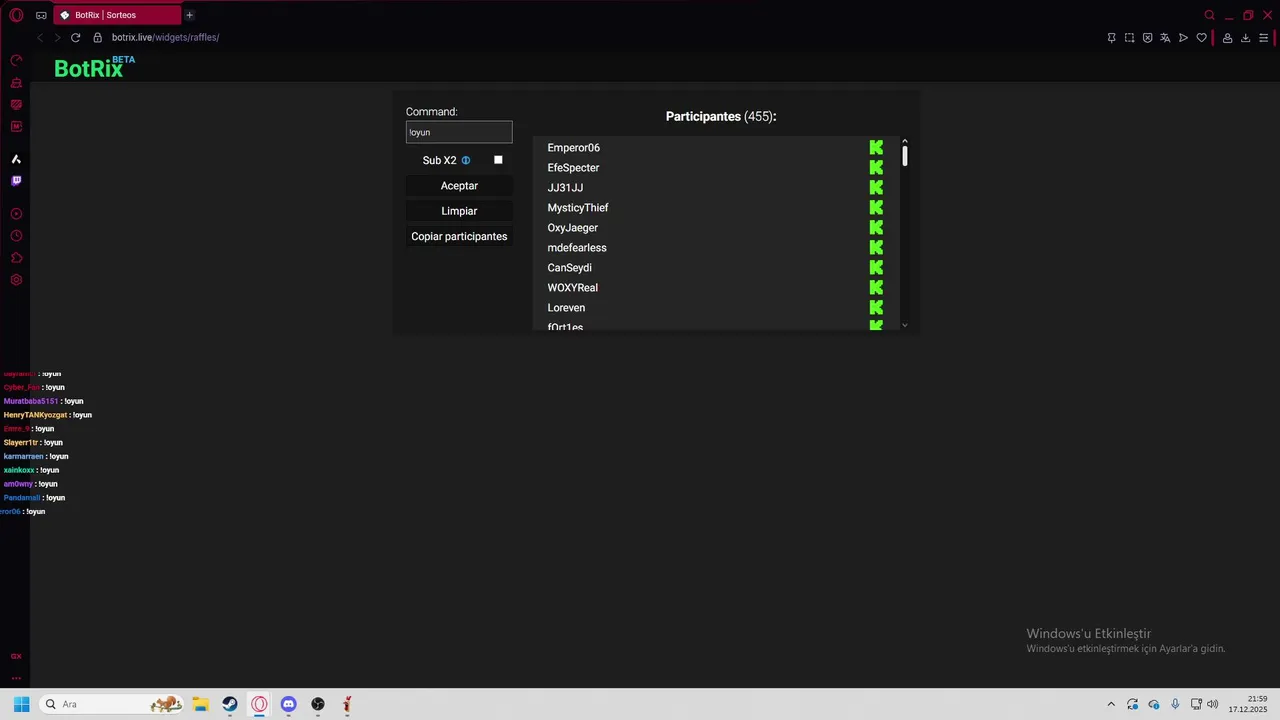Image resolution: width=1280 pixels, height=720 pixels.
Task: Take a snapshot with dashed-square icon
Action: (1129, 38)
